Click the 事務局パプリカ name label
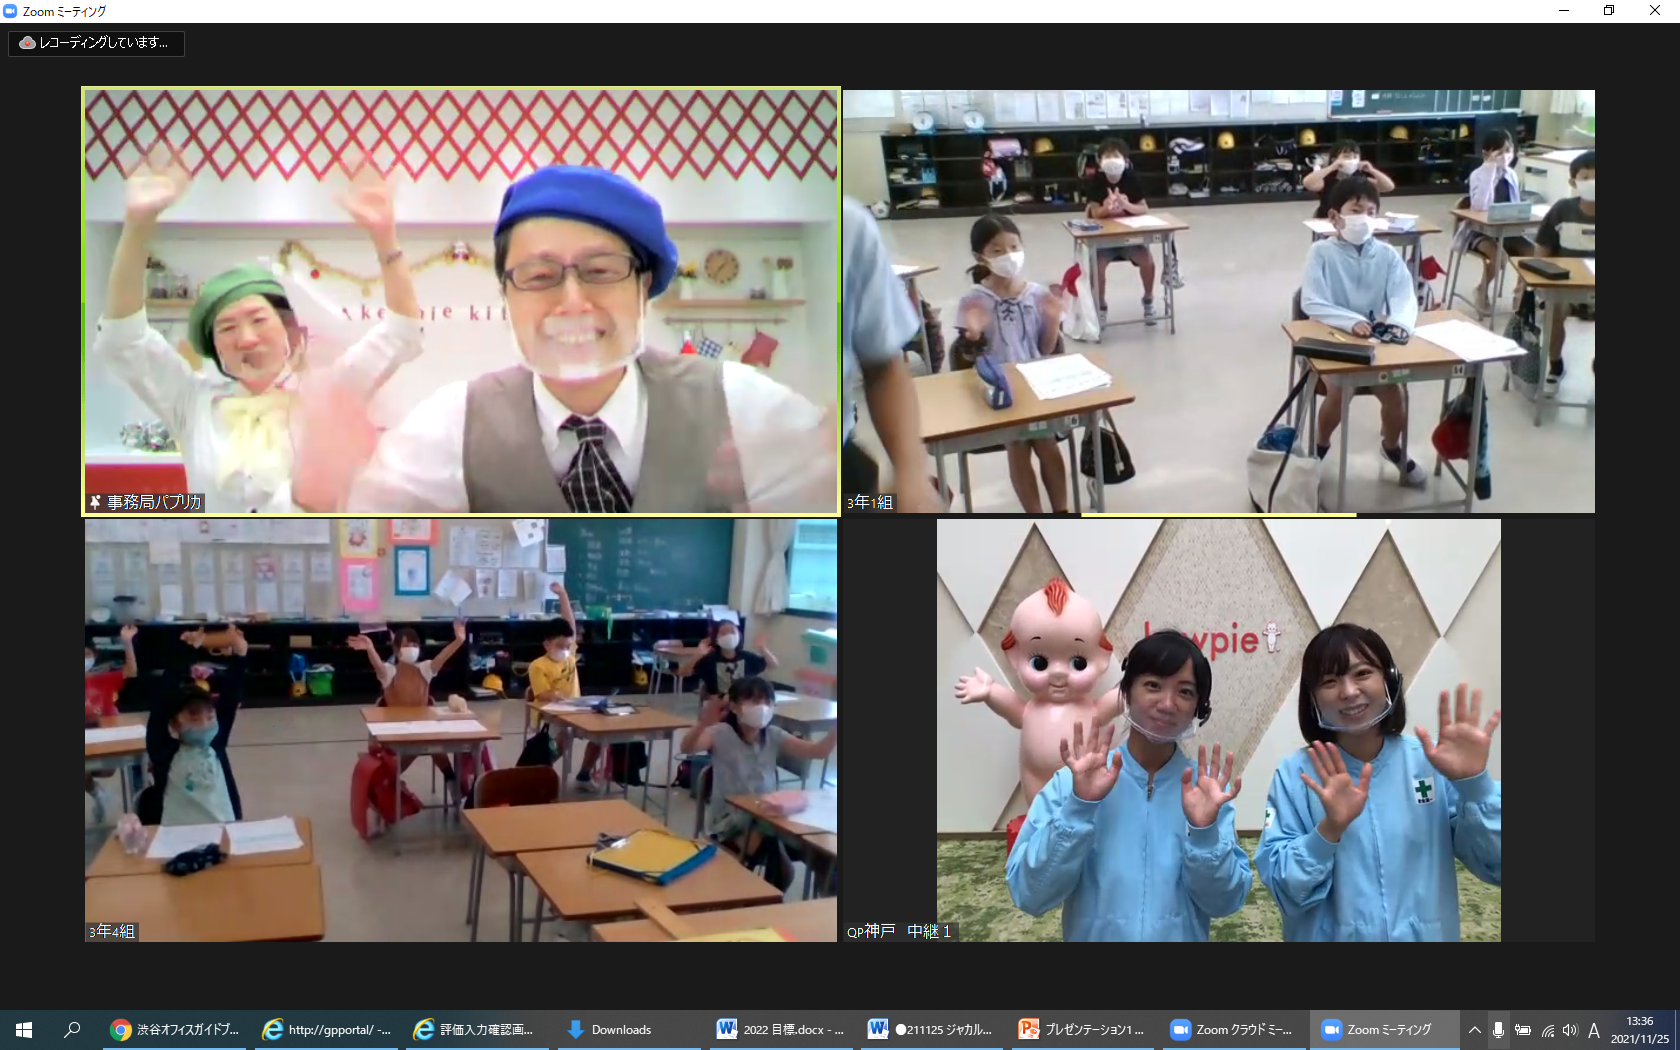 (x=154, y=502)
